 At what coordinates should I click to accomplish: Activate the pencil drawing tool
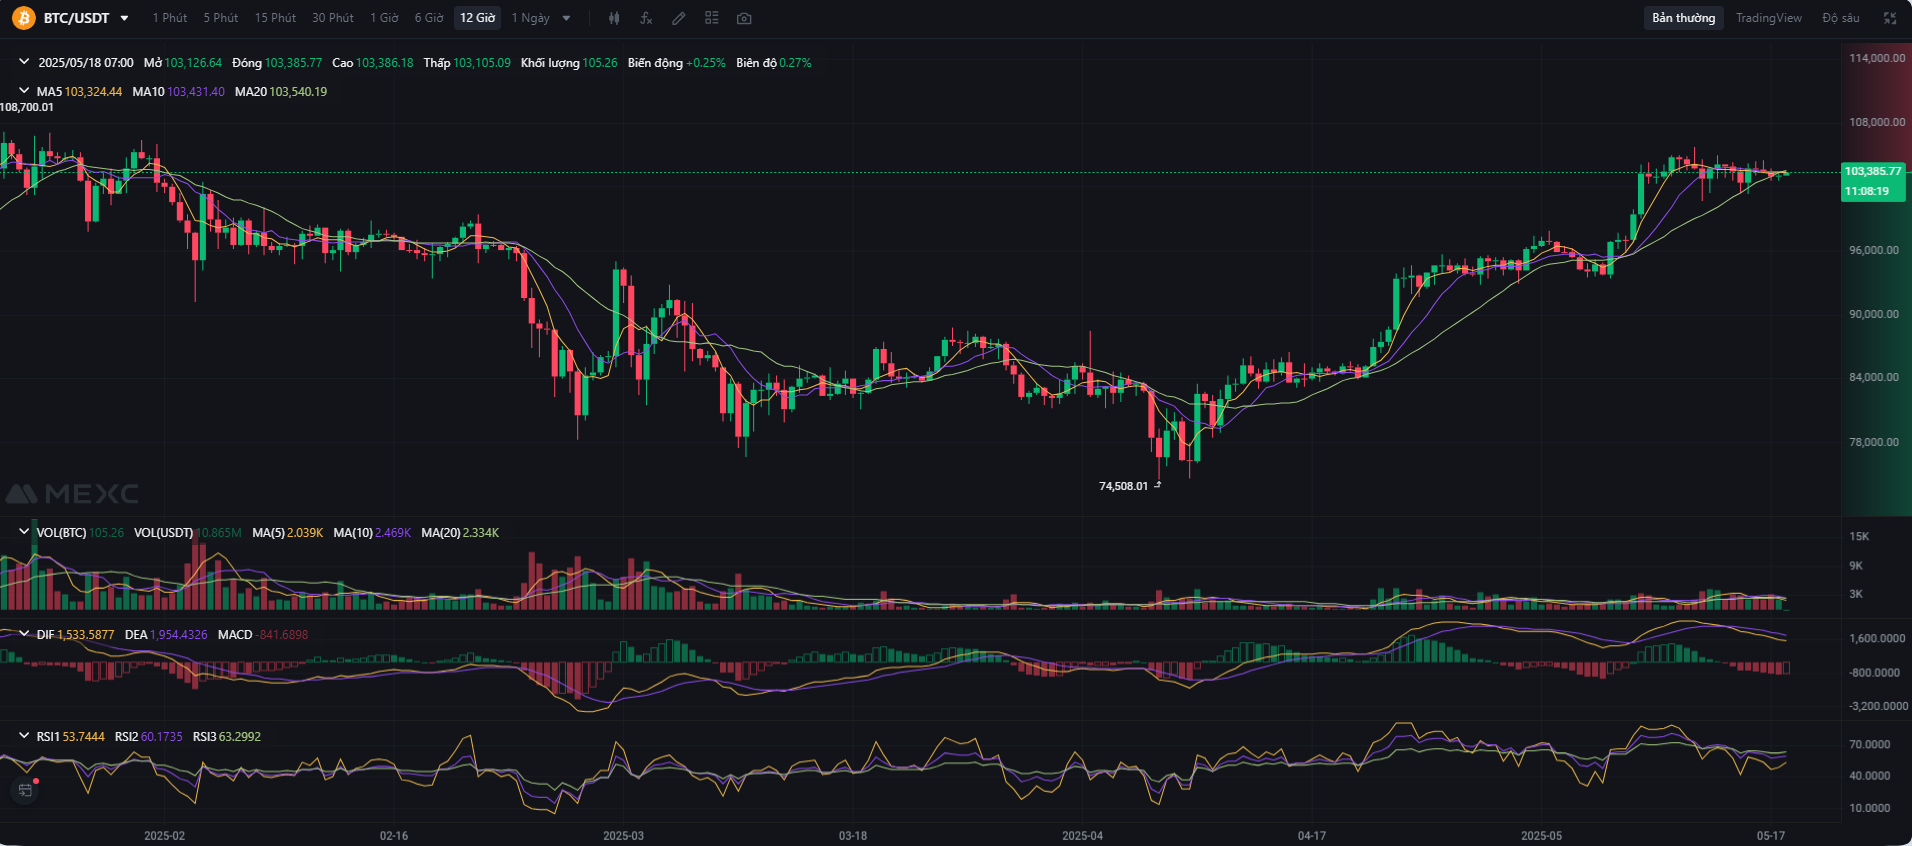pos(679,18)
